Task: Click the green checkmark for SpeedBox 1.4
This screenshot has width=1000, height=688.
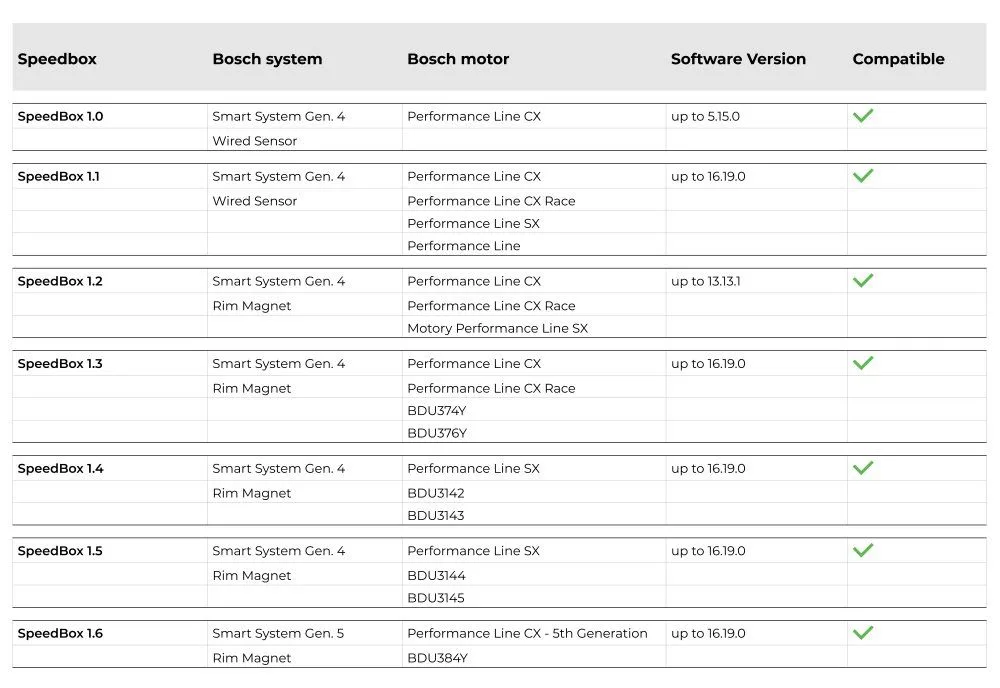Action: pyautogui.click(x=863, y=468)
